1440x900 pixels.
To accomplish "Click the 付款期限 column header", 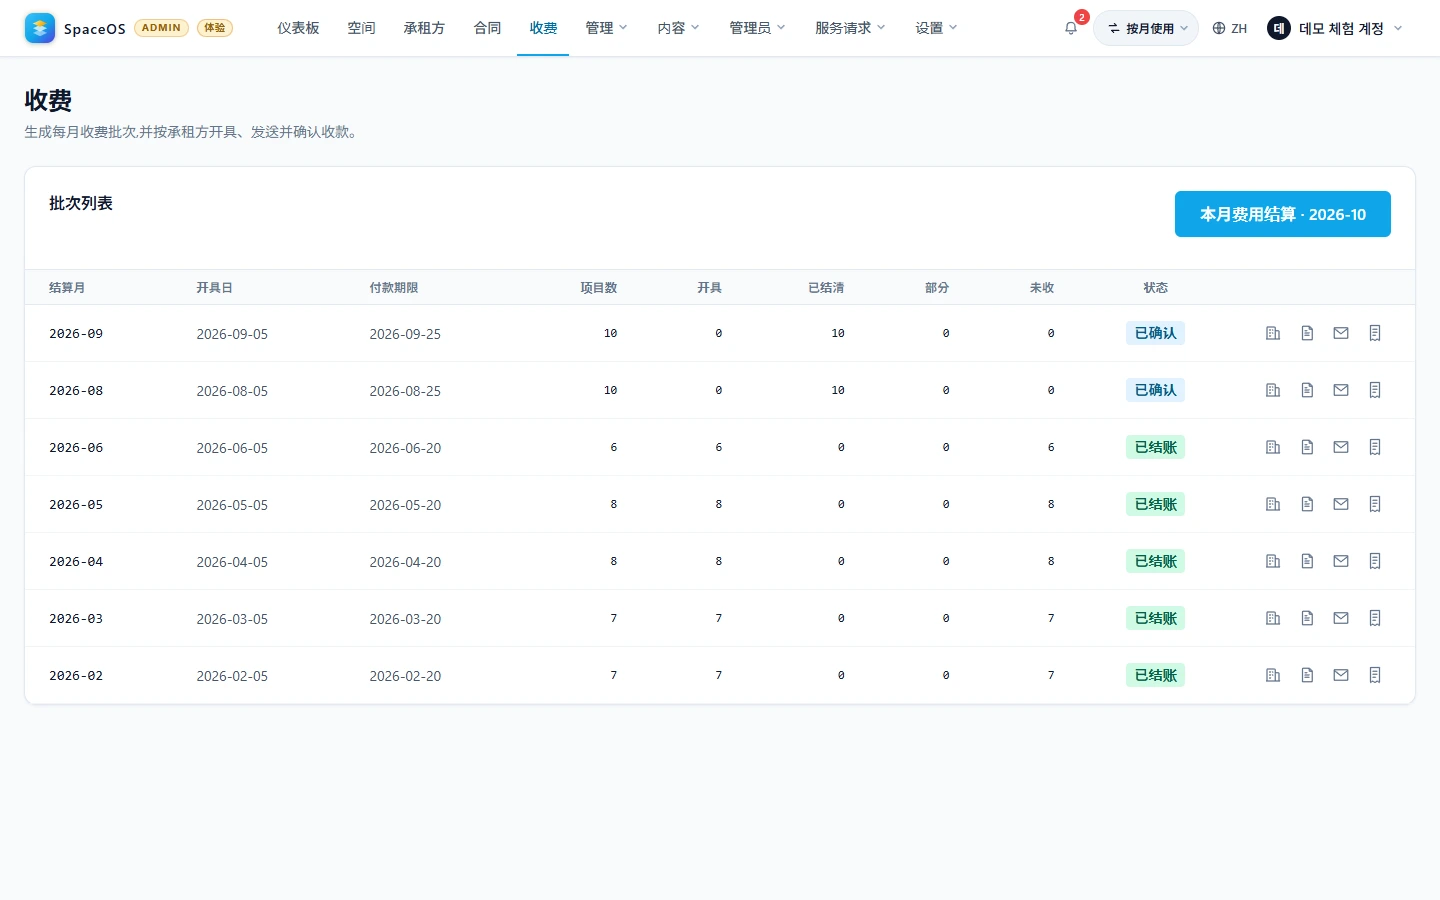I will (x=394, y=287).
